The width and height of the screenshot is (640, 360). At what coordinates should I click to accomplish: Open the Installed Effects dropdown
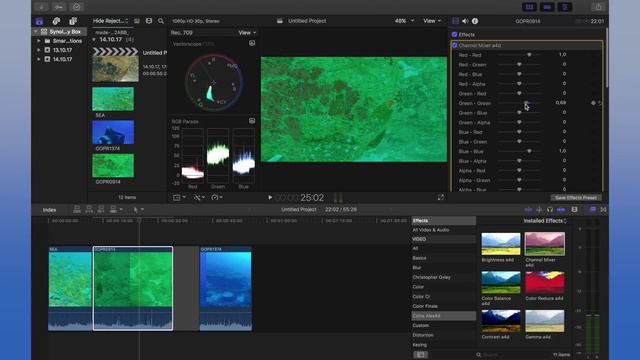545,221
